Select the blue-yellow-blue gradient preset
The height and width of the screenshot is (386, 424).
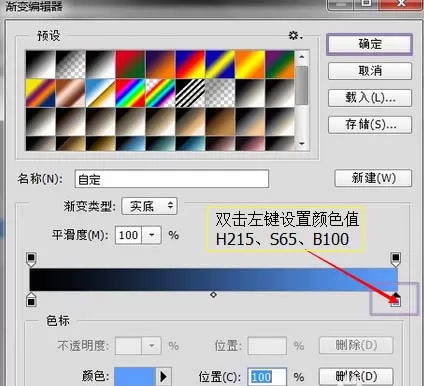[220, 64]
